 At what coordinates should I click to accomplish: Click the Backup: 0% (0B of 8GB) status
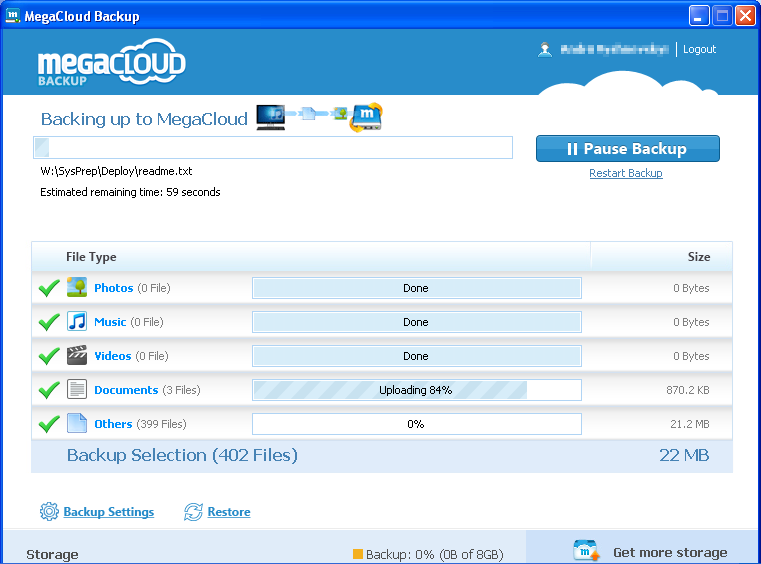point(435,554)
